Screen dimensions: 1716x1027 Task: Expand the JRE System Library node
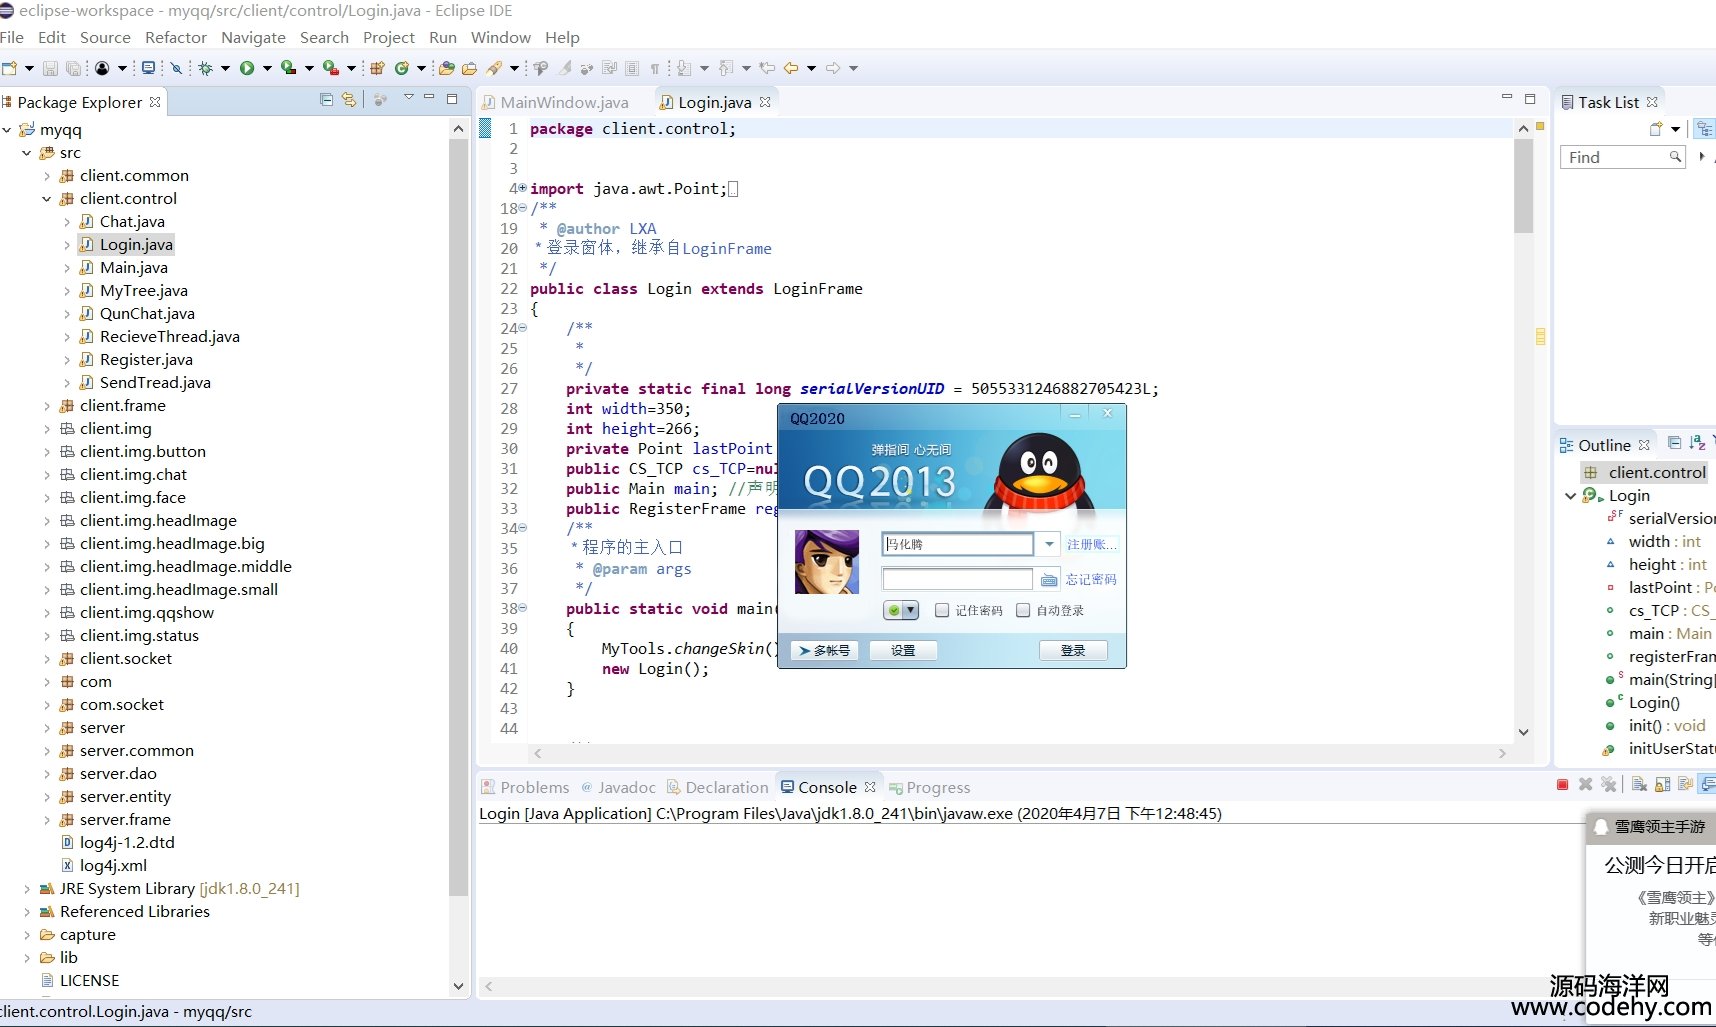(x=26, y=889)
